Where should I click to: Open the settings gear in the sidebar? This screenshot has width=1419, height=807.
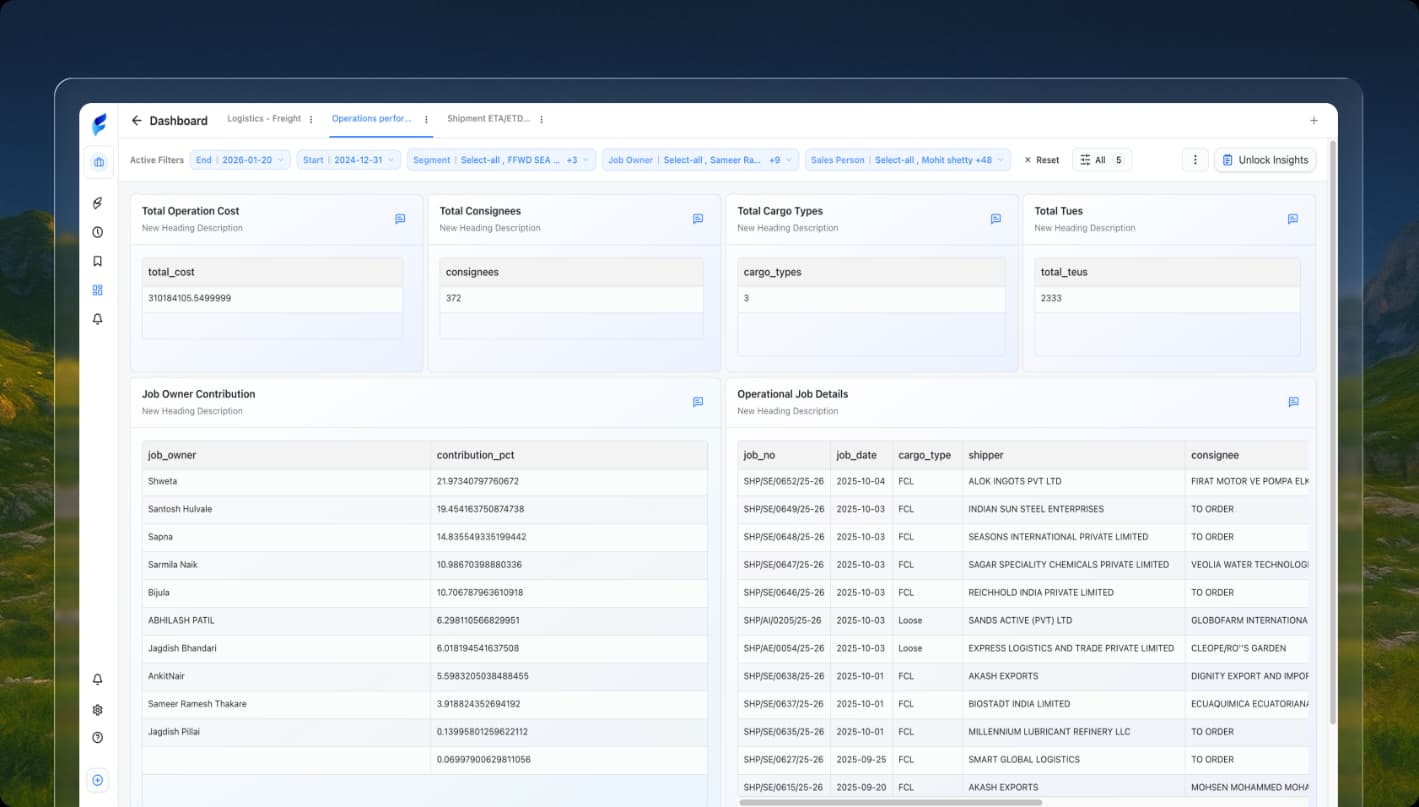point(97,709)
